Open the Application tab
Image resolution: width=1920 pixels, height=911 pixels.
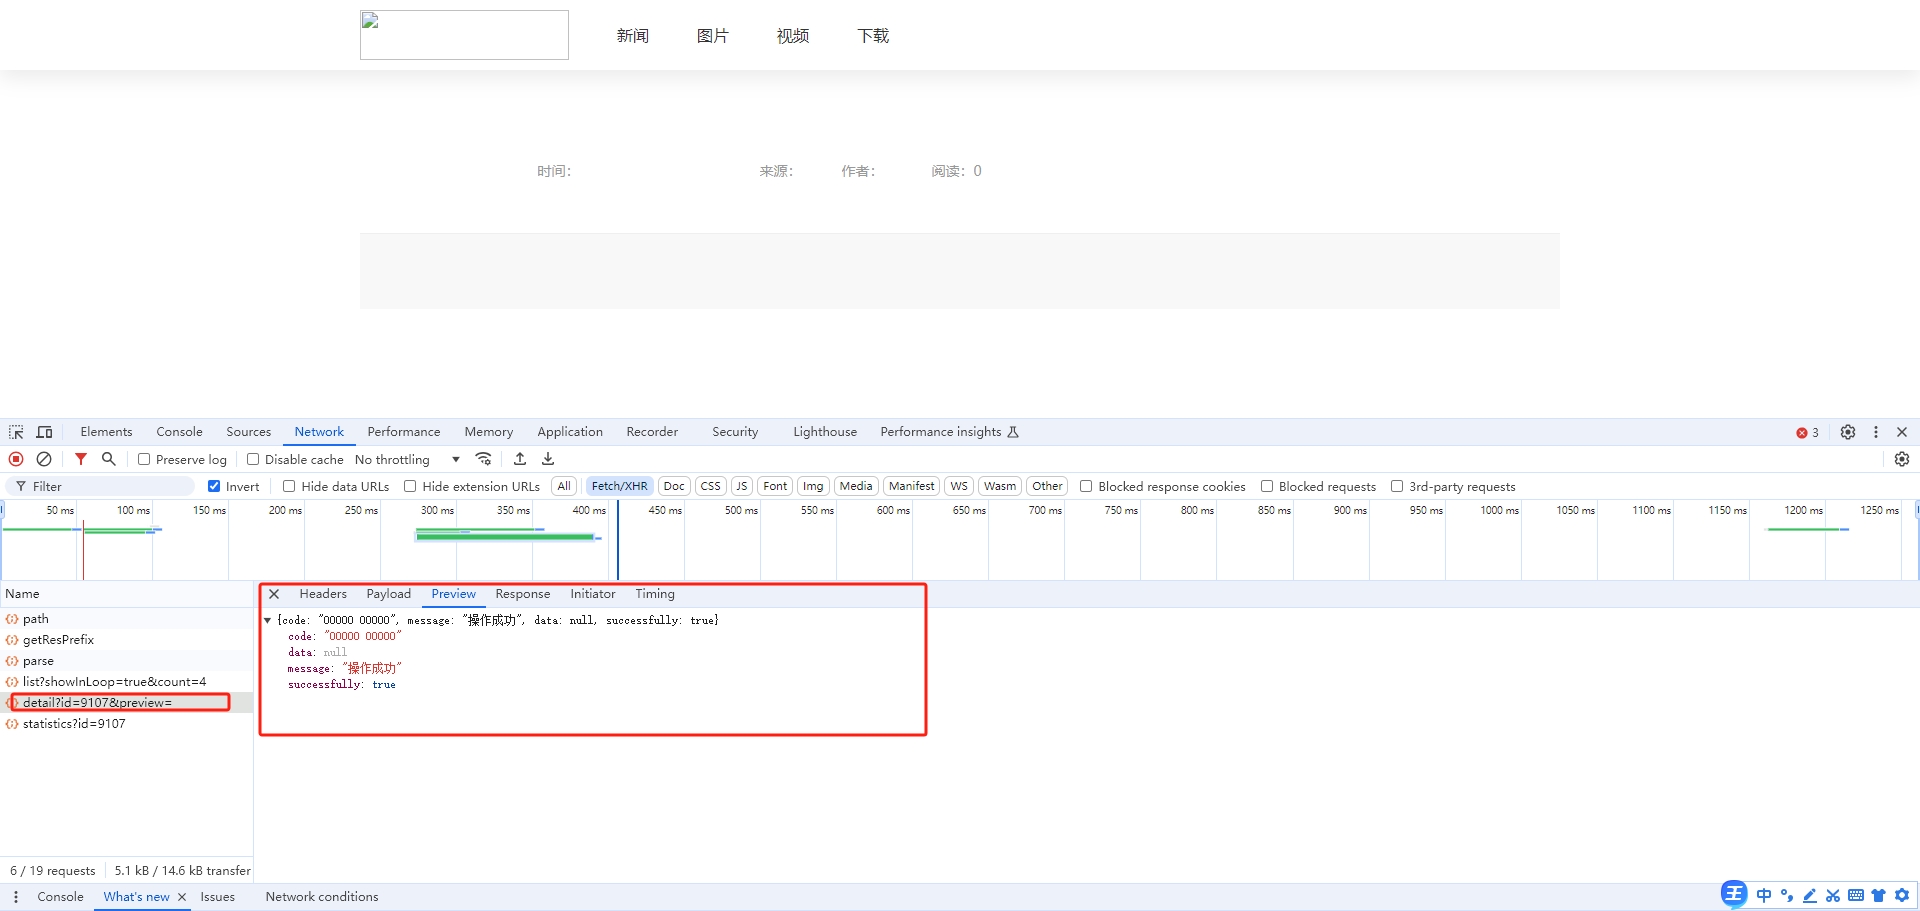click(x=570, y=432)
